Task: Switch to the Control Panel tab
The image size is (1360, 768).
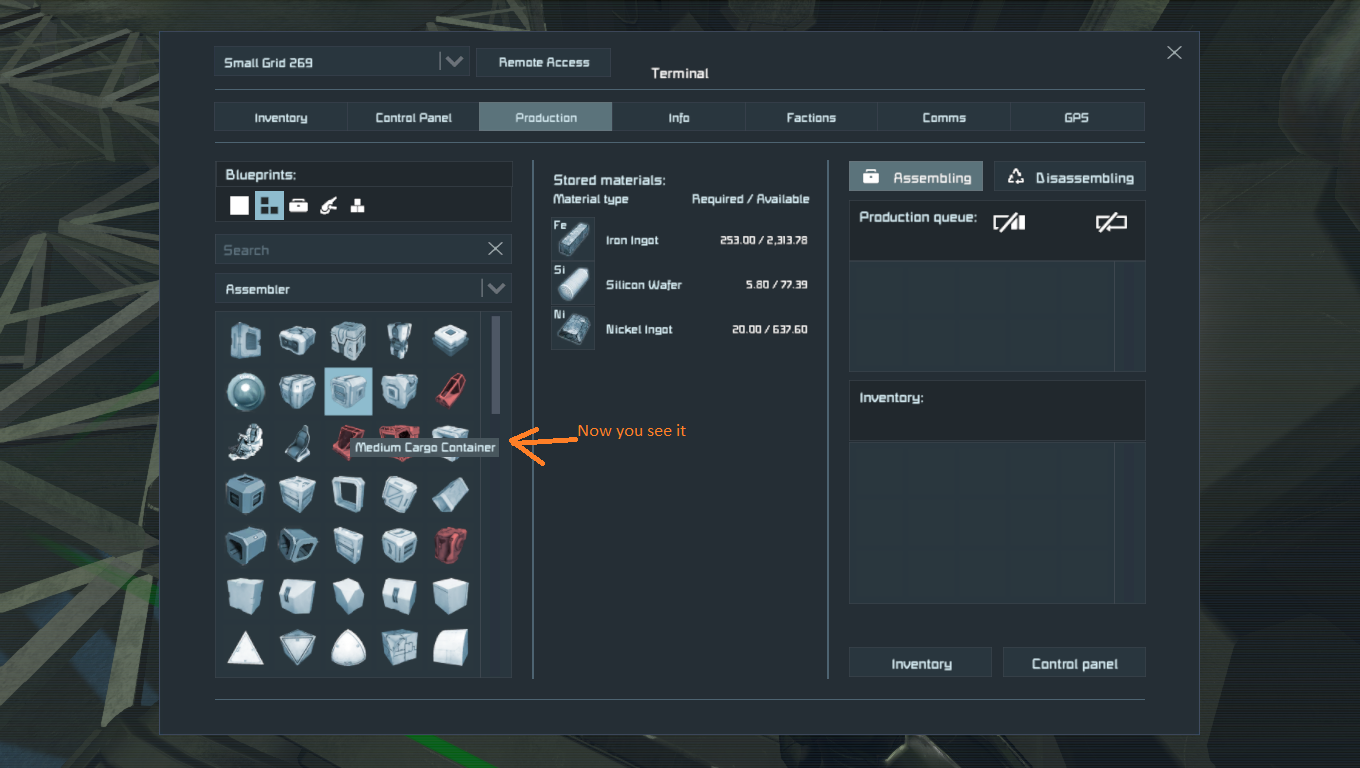Action: tap(413, 117)
